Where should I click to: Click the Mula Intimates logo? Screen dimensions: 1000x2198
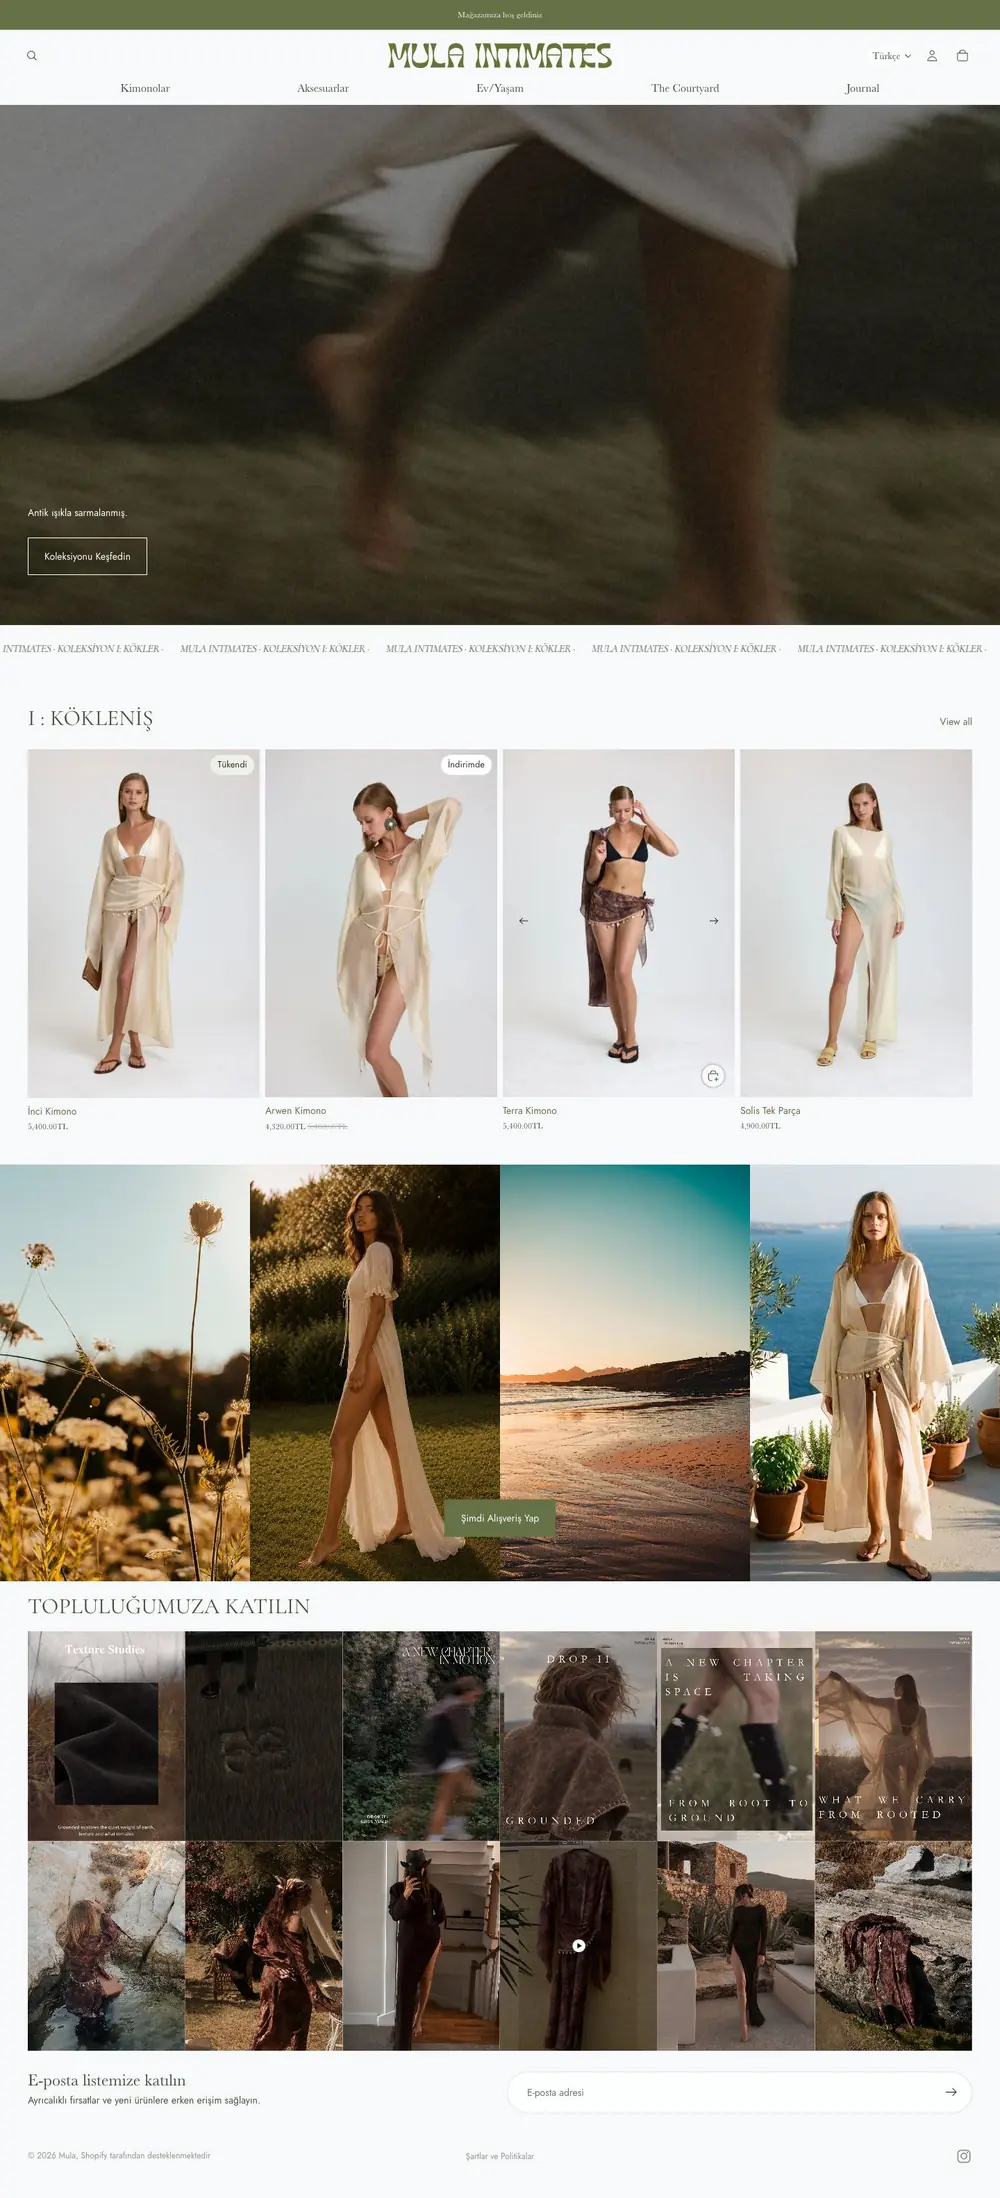coord(500,56)
